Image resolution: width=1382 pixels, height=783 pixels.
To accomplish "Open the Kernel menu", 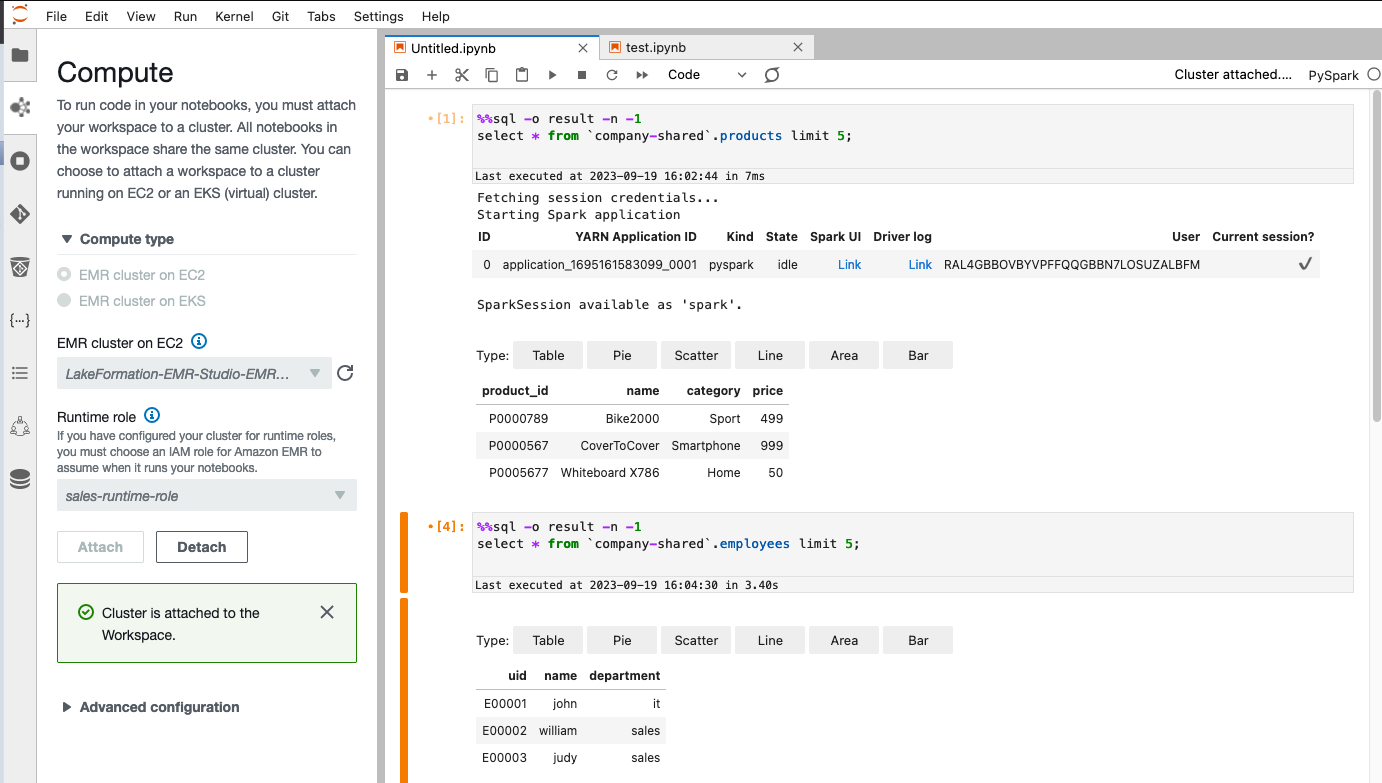I will 233,16.
